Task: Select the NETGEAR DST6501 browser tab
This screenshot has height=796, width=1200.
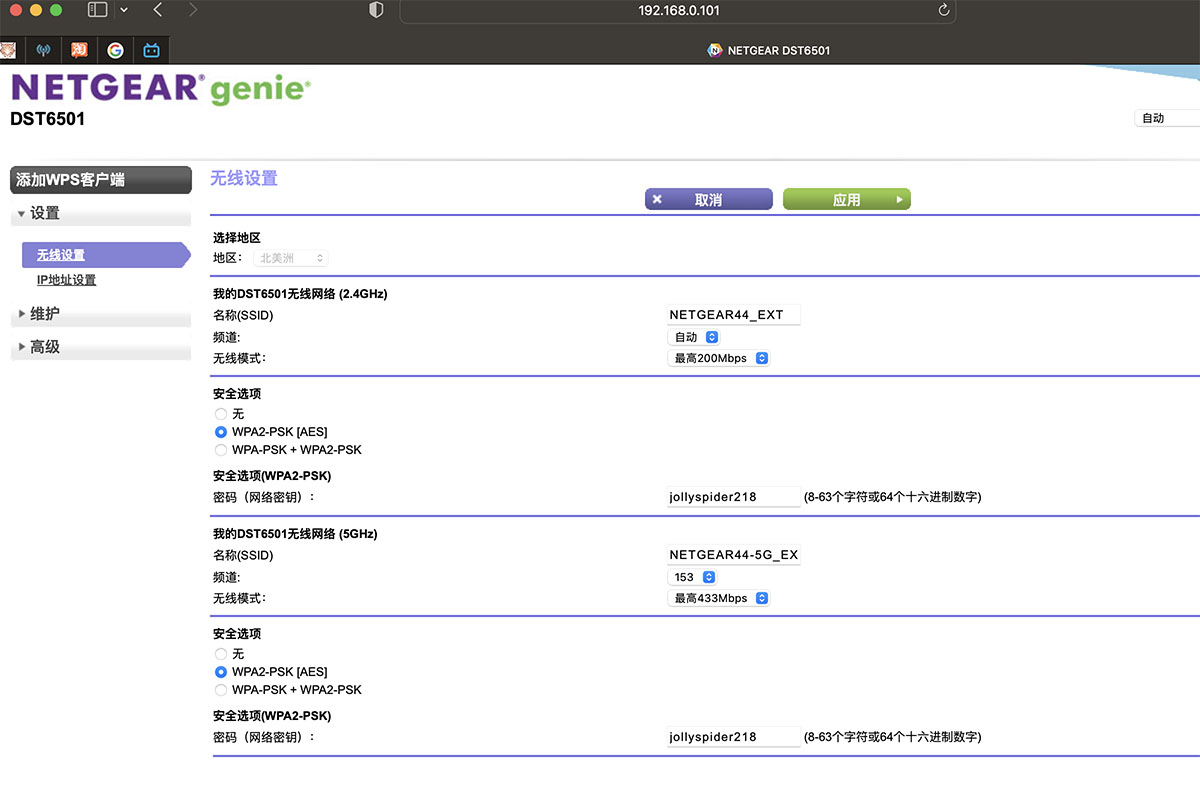Action: (x=768, y=50)
